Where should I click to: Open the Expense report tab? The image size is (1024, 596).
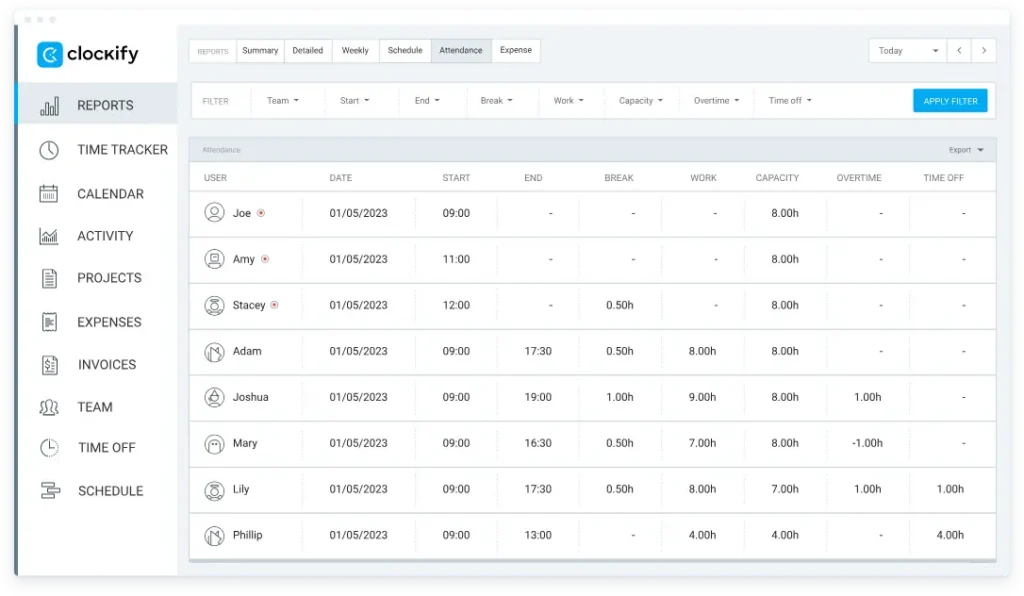[516, 50]
